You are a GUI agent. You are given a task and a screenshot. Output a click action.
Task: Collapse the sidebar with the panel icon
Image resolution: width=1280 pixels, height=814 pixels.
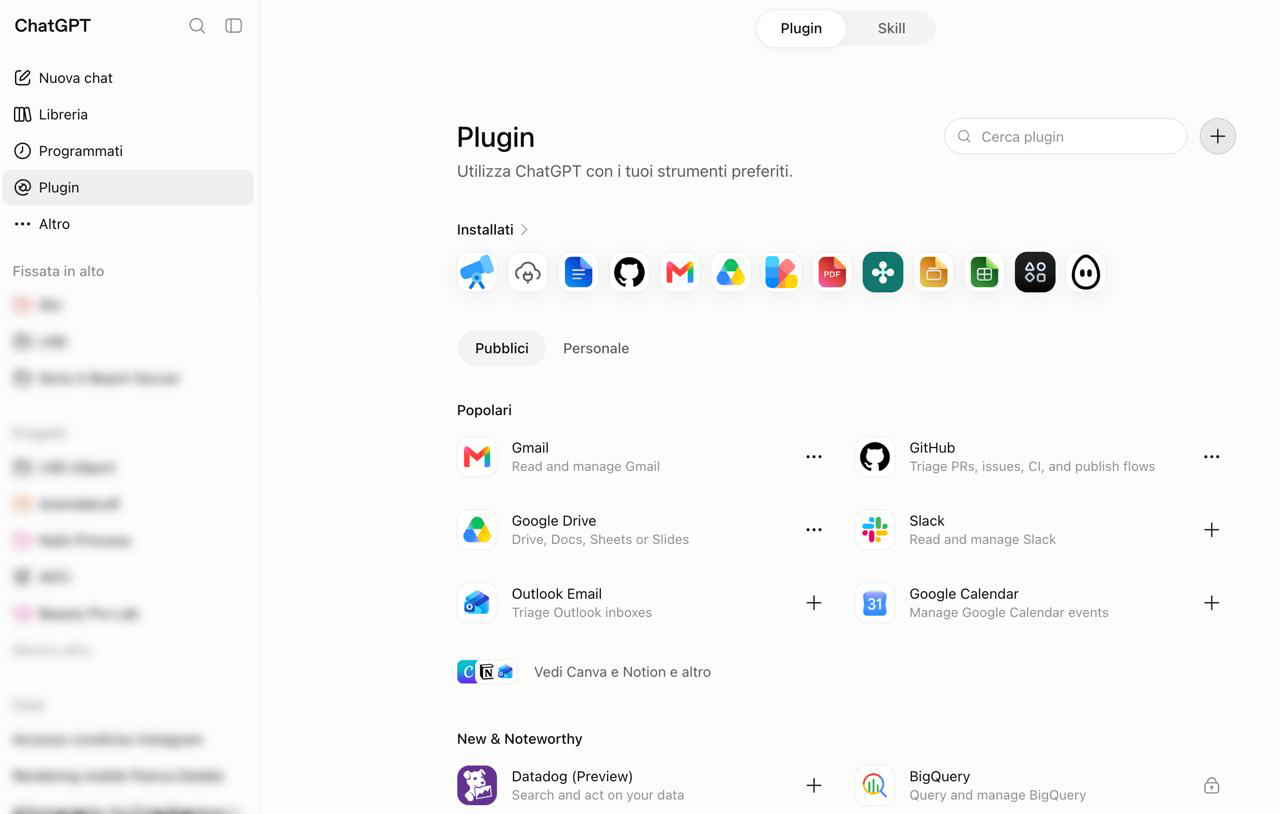[234, 26]
